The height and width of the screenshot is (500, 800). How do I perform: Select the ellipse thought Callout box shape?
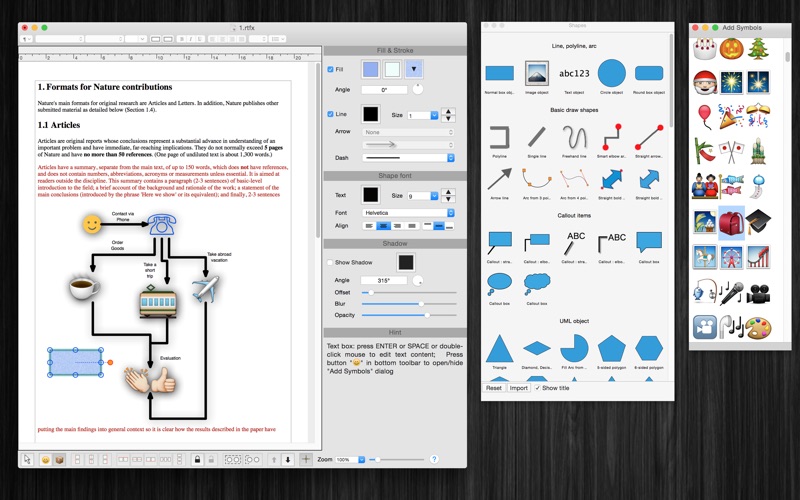pos(499,284)
